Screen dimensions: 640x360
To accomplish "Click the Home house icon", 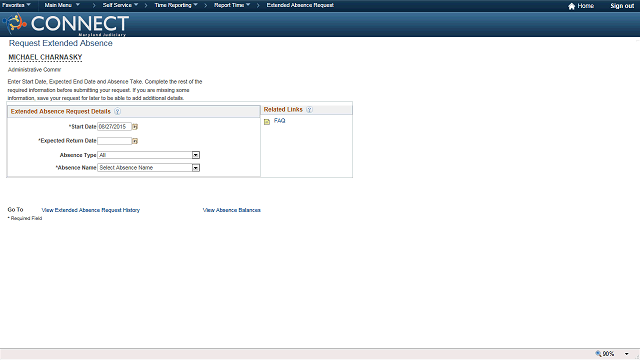I will [571, 6].
